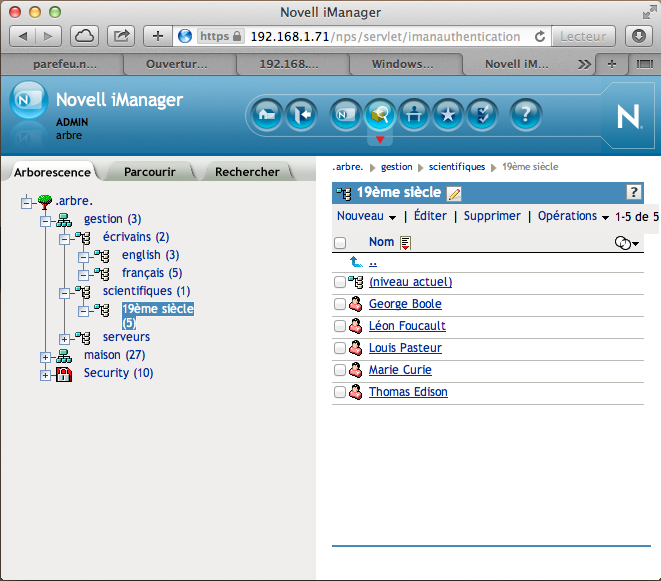Click the user icon next to George Boole

coord(355,304)
